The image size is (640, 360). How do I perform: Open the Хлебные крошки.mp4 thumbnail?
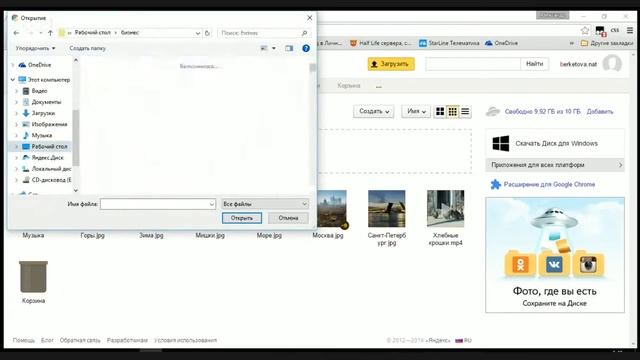[445, 209]
